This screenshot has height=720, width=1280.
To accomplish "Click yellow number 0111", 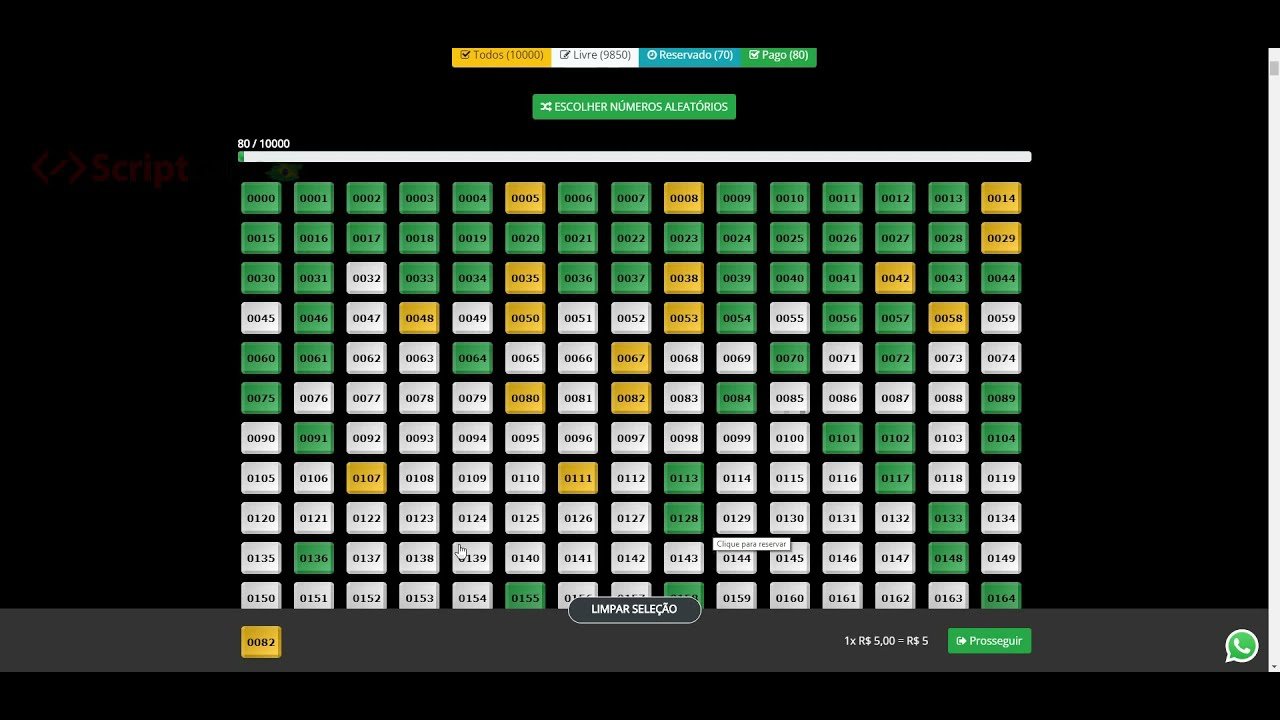I will [x=578, y=478].
